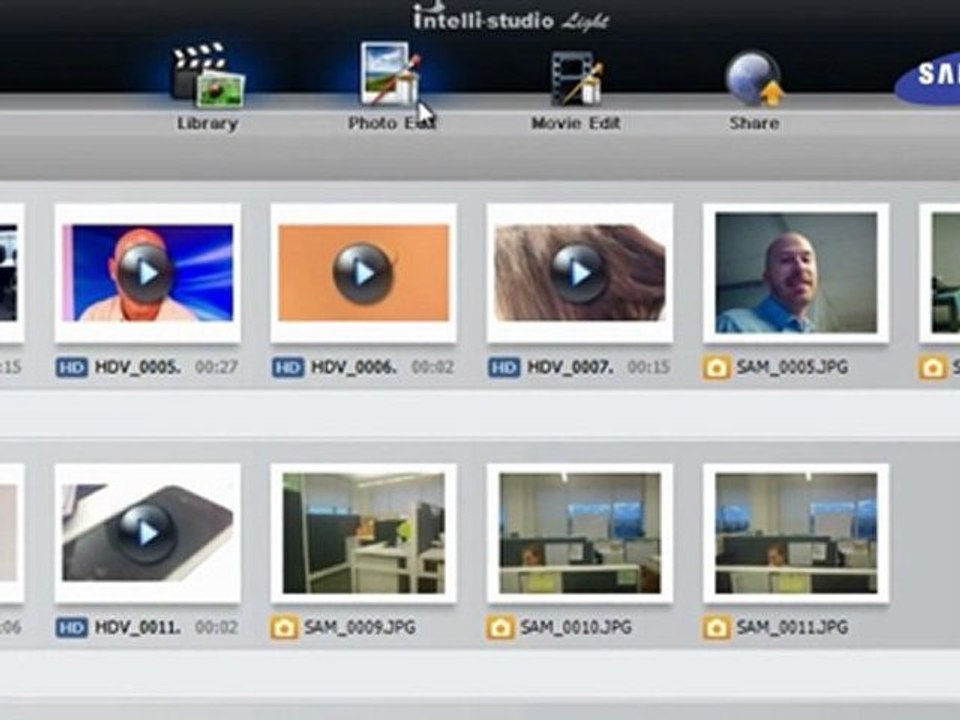Click the SAM_0010.JPG file name
The image size is (960, 720).
576,628
